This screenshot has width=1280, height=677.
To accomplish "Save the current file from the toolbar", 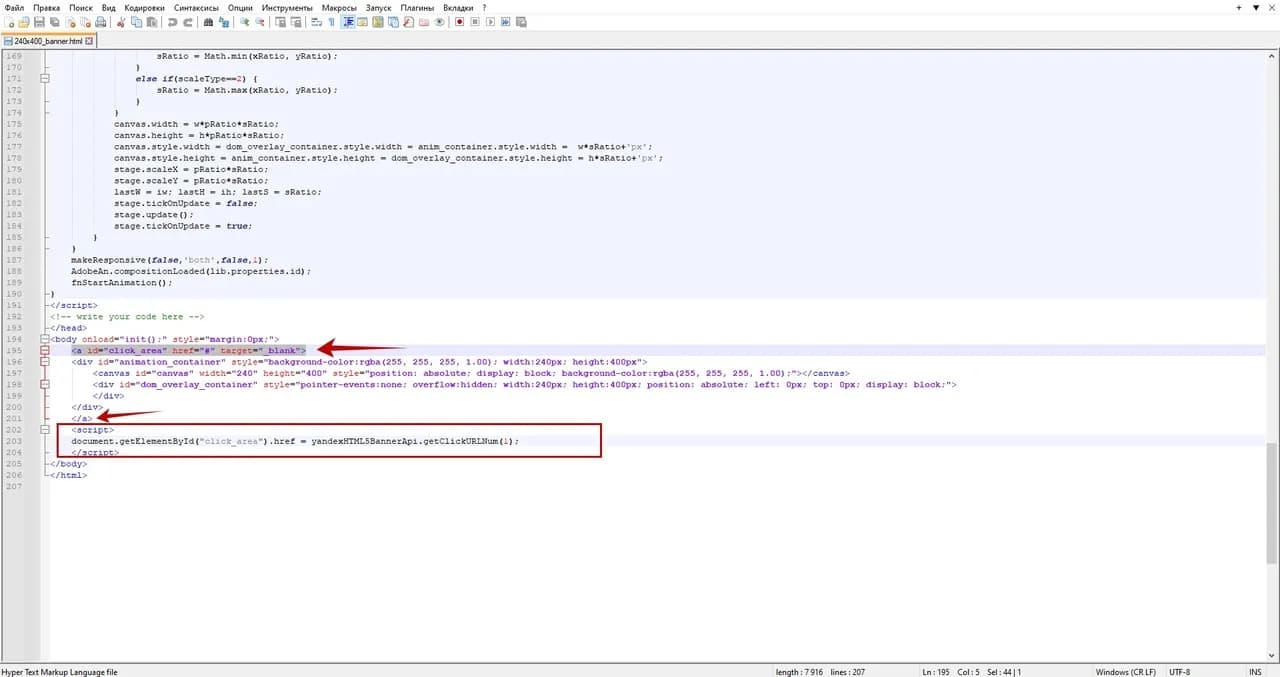I will click(38, 22).
